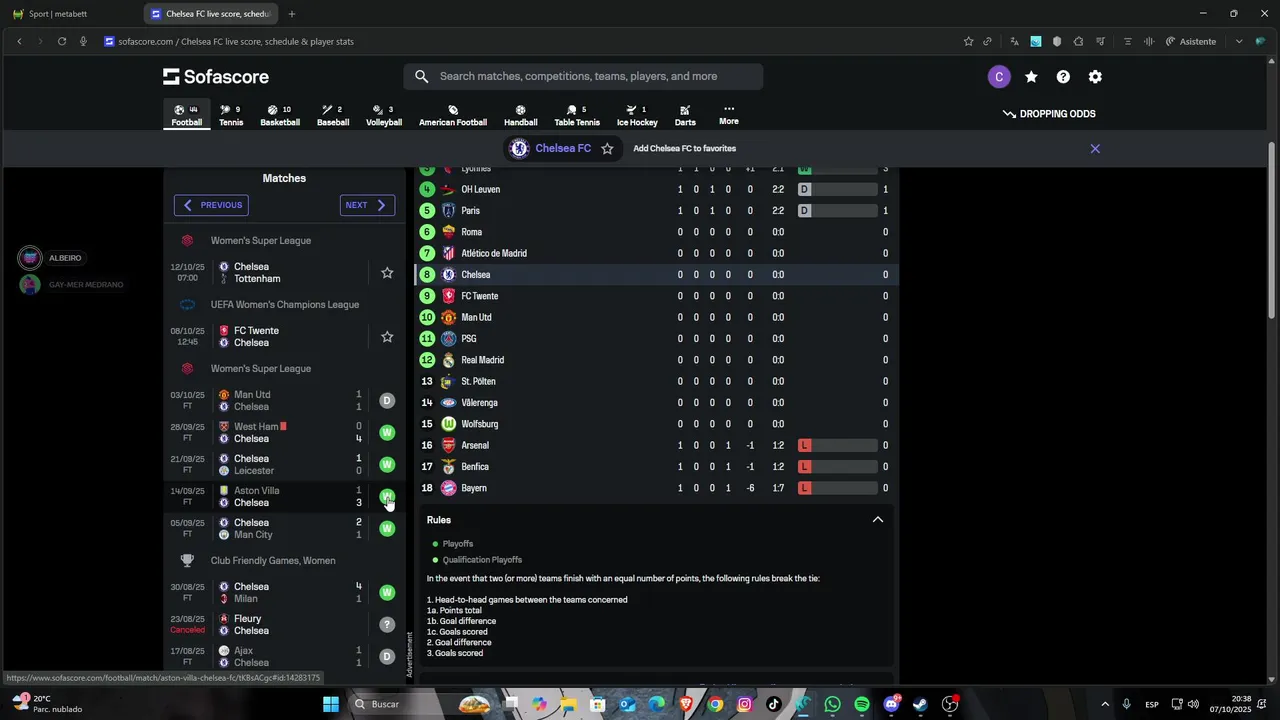Open Spotify from the taskbar
1280x720 pixels.
click(862, 704)
